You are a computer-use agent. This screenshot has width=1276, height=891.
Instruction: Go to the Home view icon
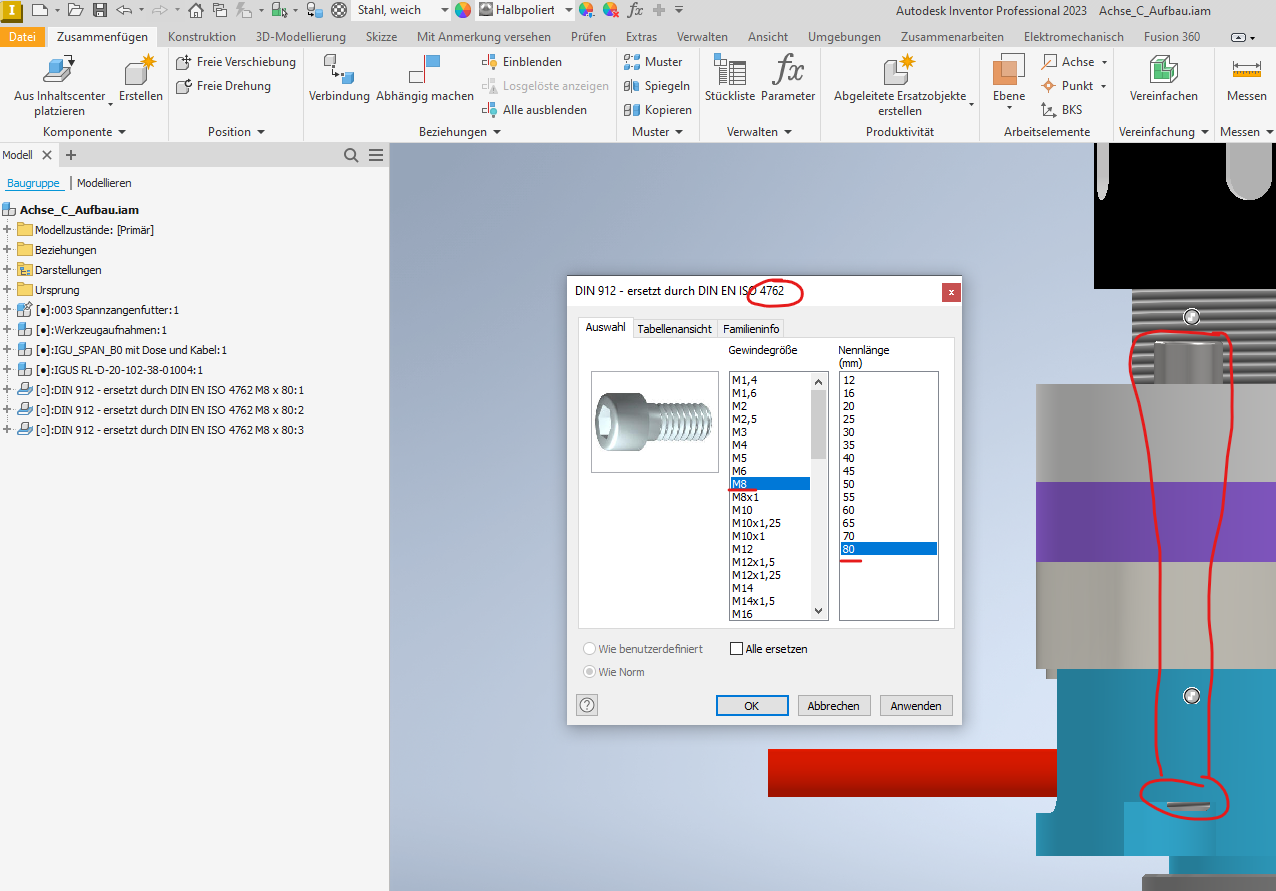point(196,10)
